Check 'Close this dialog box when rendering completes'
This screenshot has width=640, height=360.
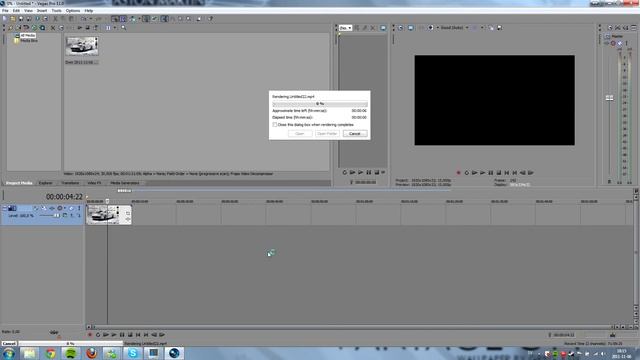pos(275,124)
